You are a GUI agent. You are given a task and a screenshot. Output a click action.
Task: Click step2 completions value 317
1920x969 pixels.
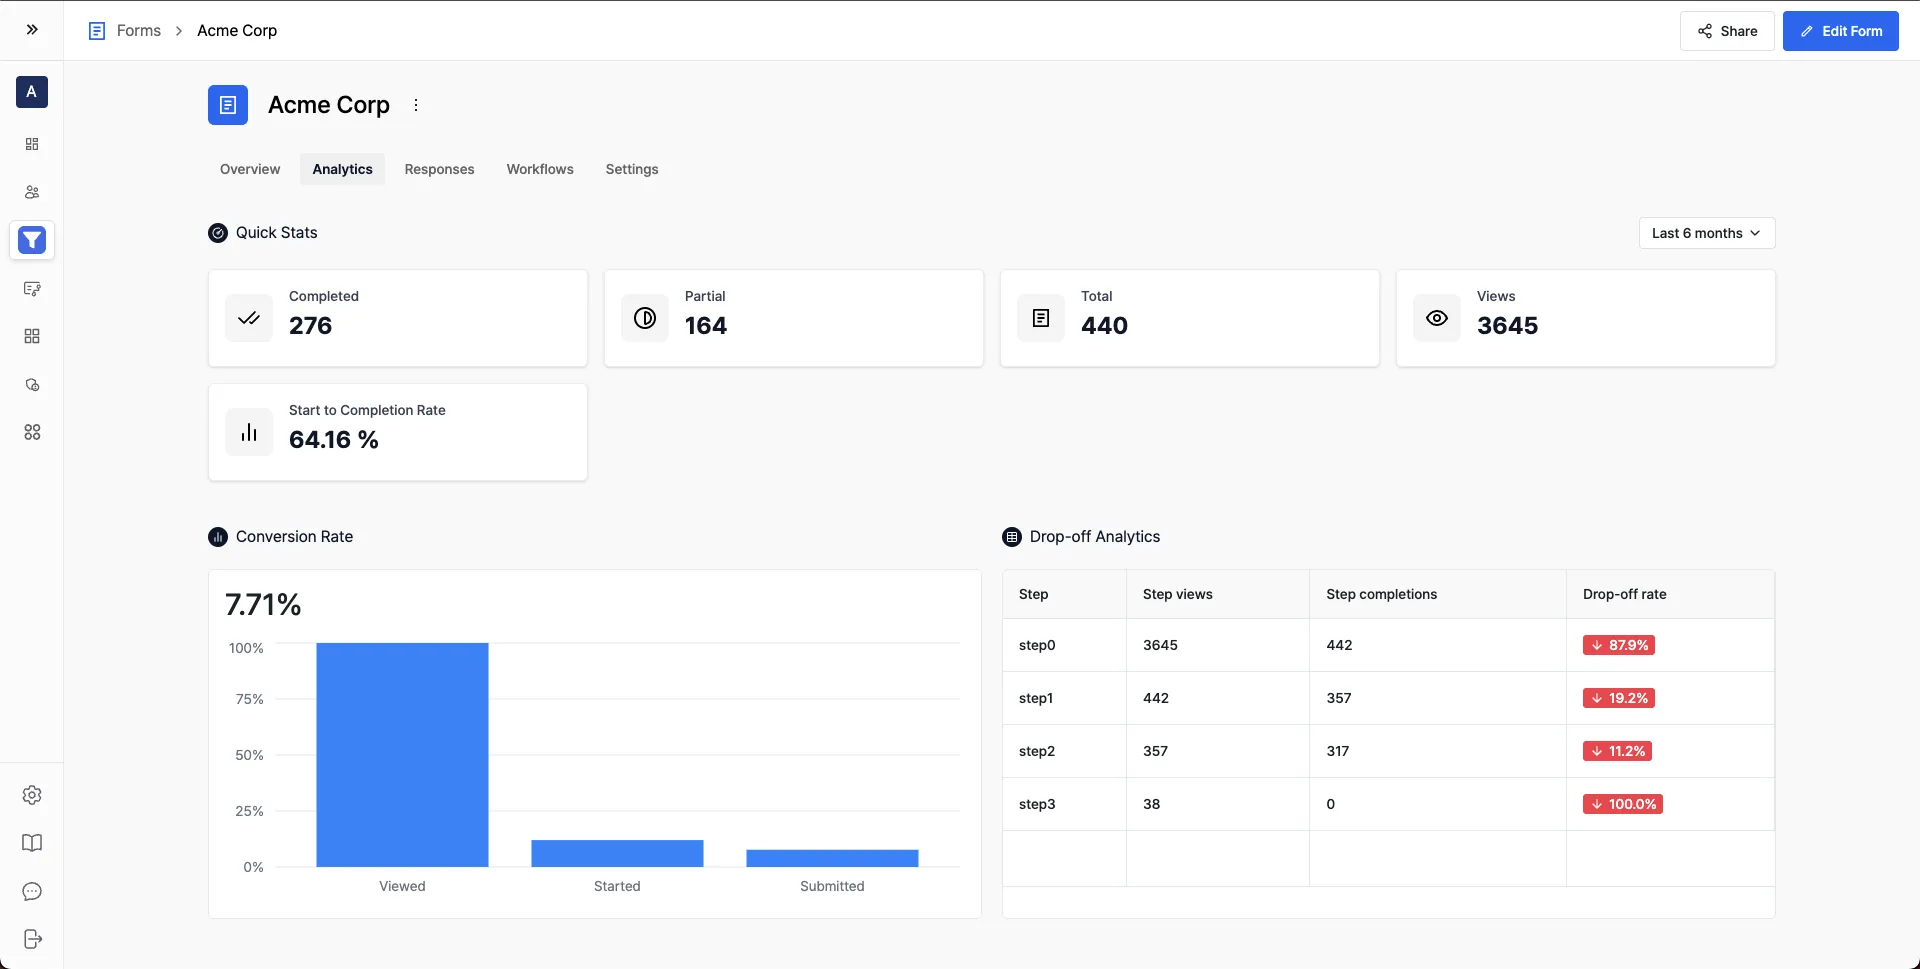pyautogui.click(x=1338, y=751)
